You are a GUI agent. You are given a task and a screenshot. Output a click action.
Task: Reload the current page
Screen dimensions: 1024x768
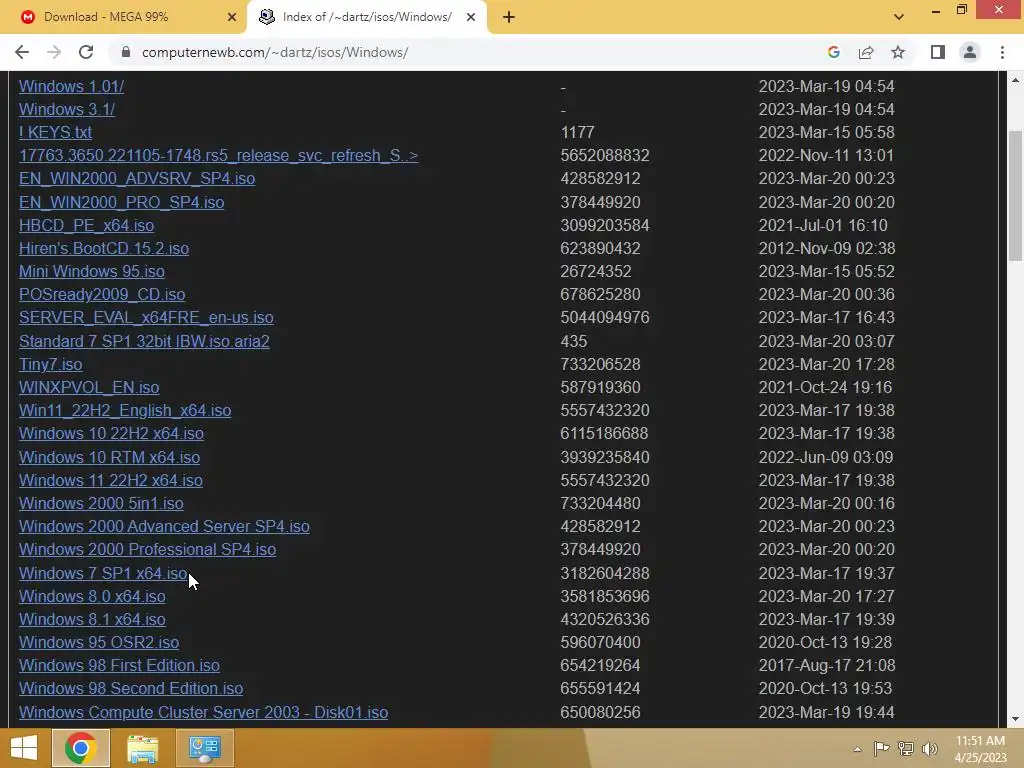86,52
